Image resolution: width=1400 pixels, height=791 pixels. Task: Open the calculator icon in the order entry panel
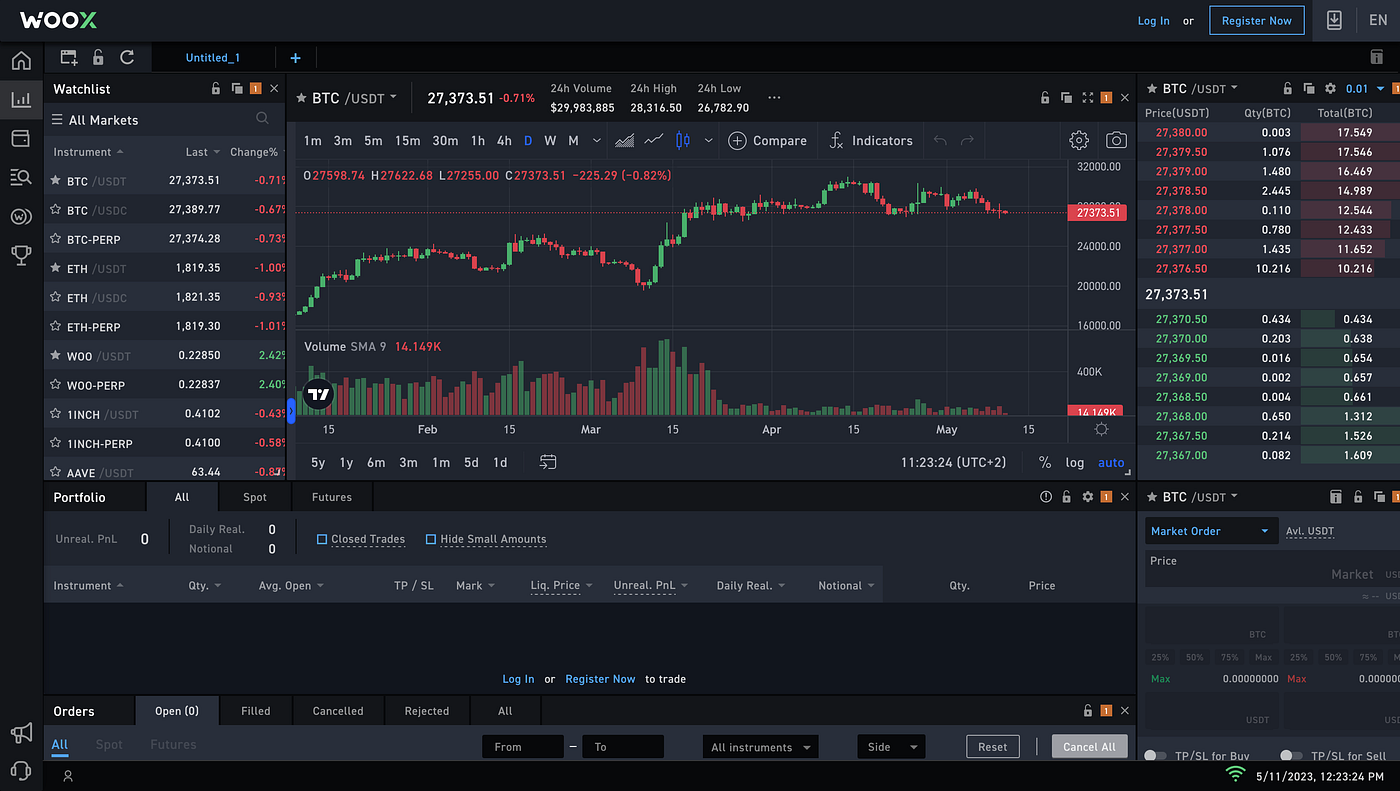tap(1335, 497)
